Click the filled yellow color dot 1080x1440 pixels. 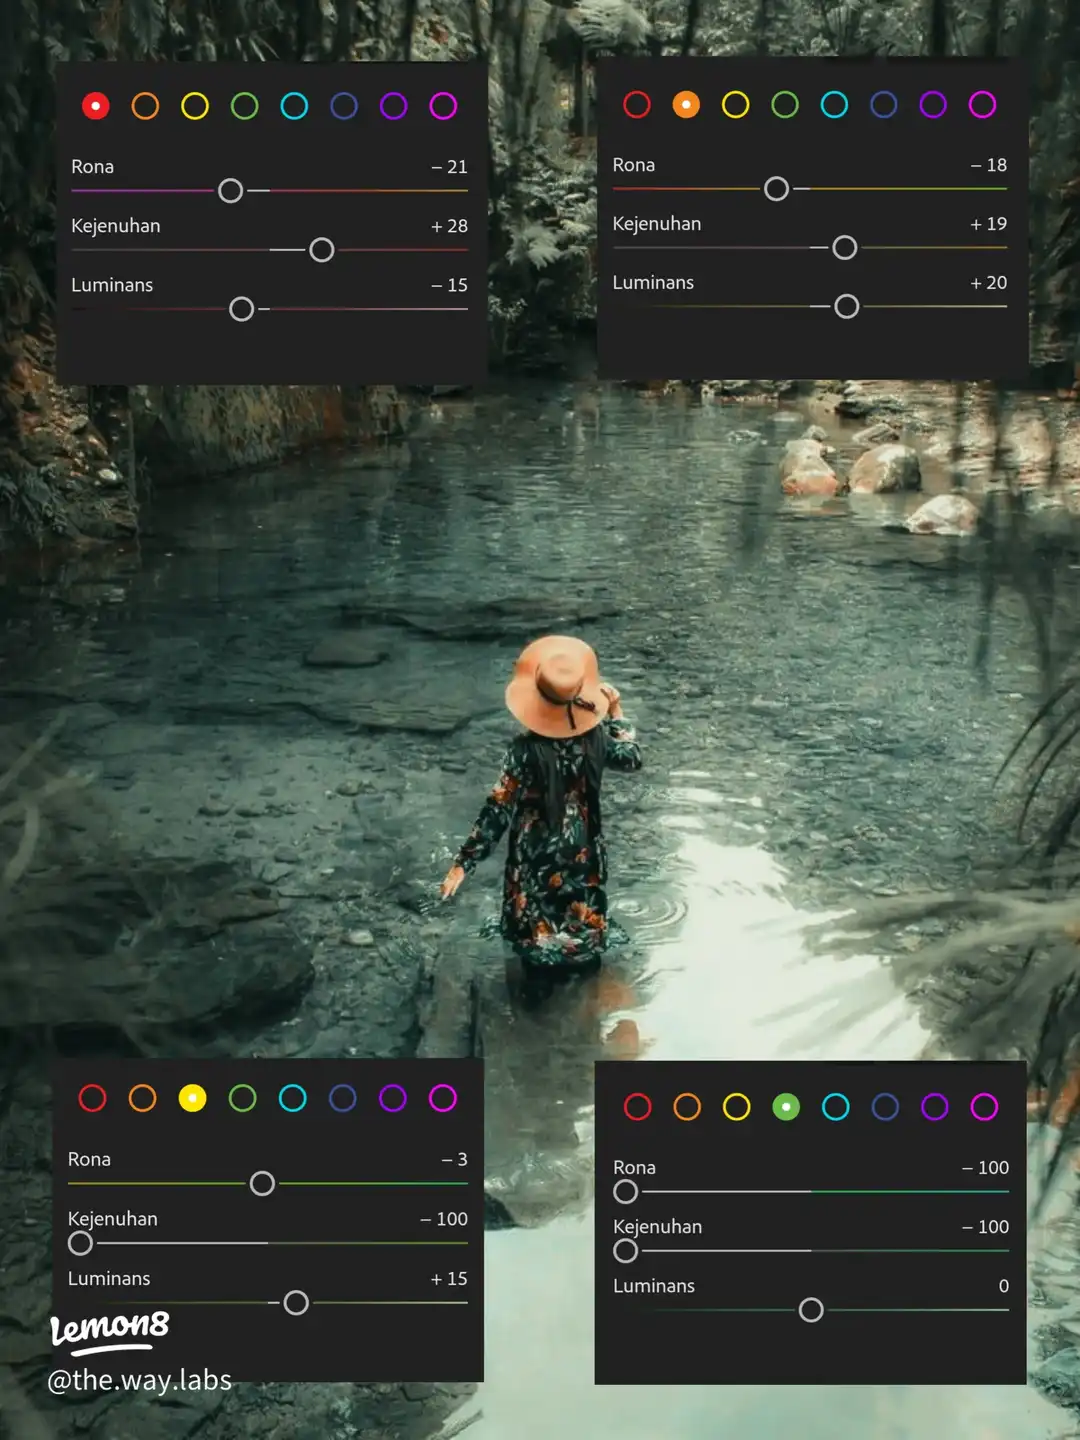[192, 1098]
